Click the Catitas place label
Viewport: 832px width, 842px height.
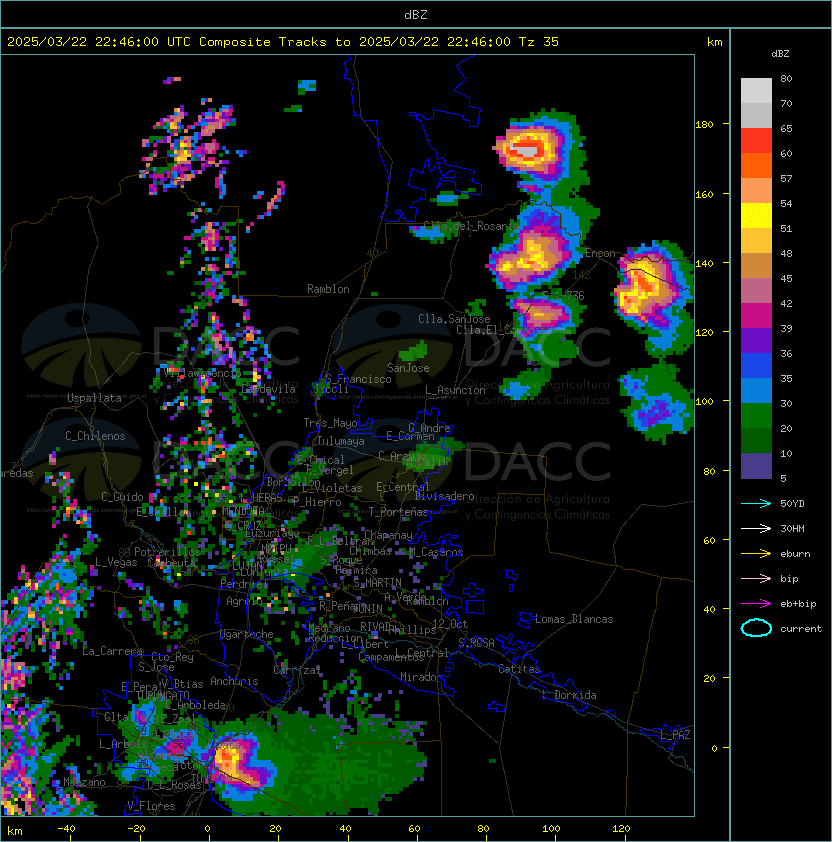519,669
